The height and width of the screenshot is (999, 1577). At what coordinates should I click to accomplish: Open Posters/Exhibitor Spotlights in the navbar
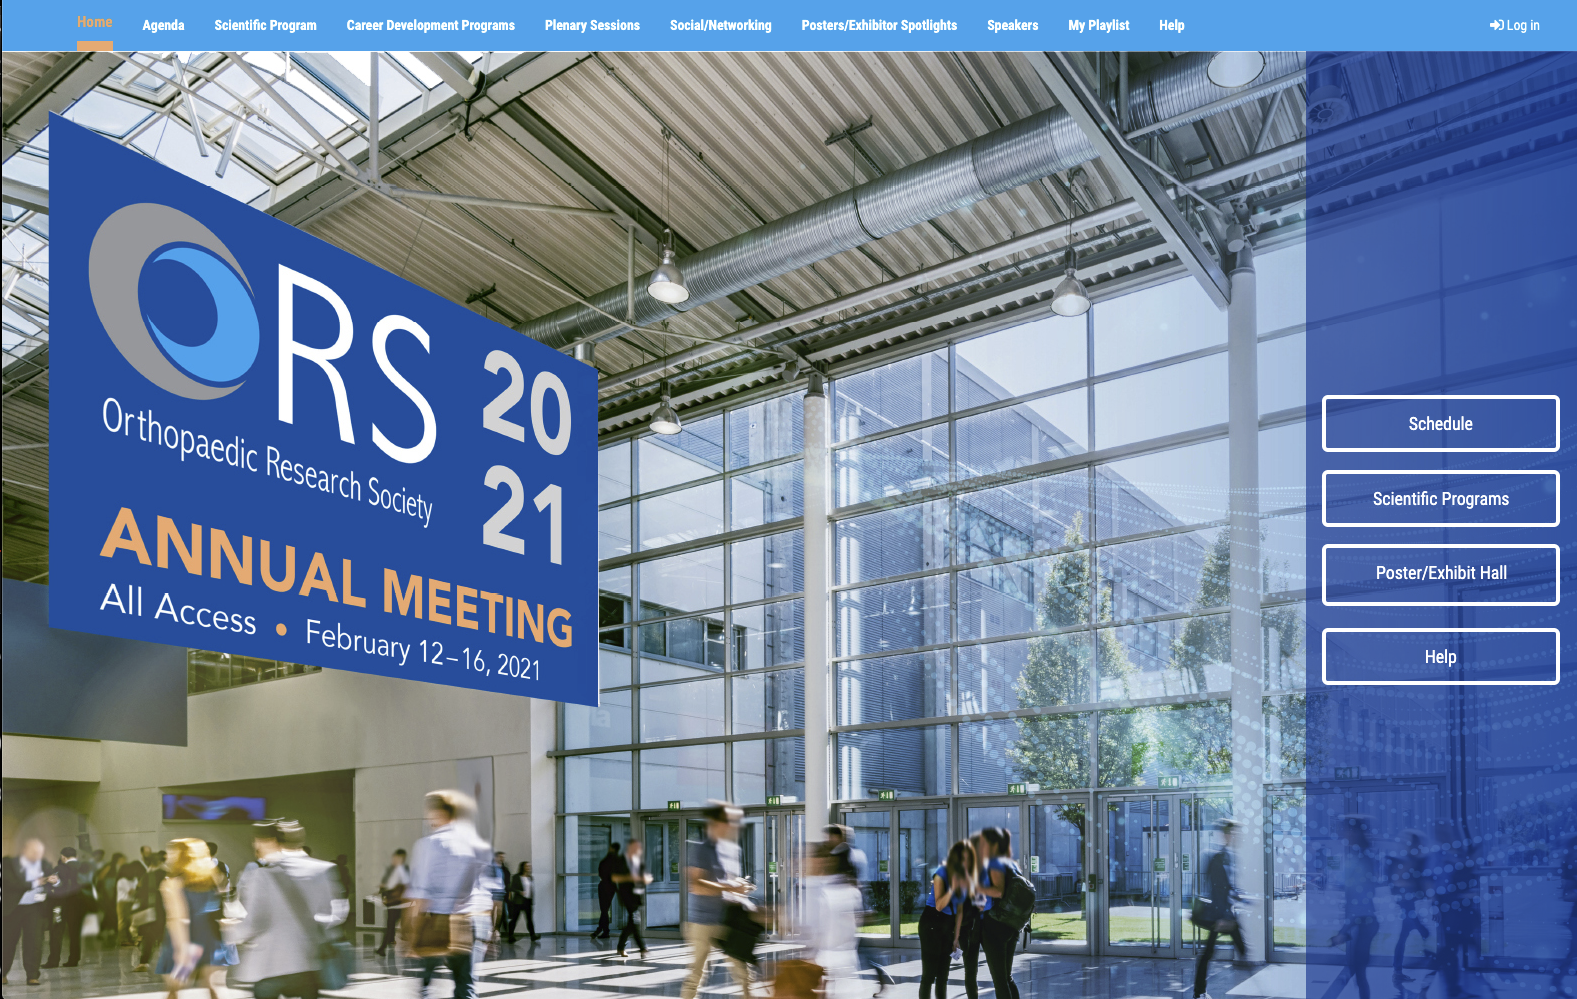coord(879,26)
